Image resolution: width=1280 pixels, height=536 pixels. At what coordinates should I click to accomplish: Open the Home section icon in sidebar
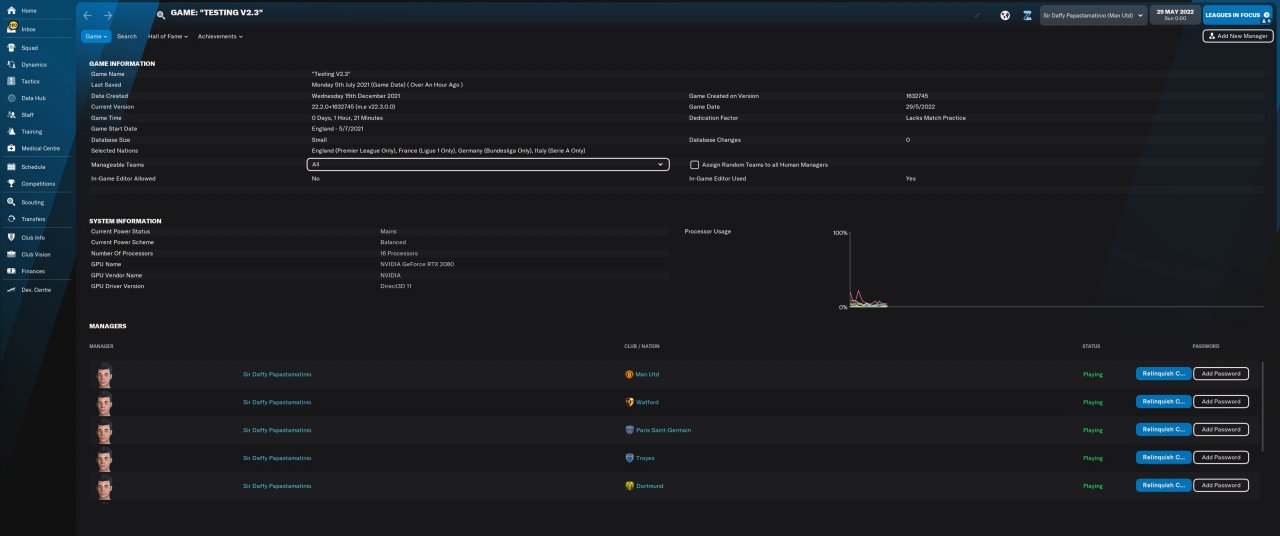point(11,11)
